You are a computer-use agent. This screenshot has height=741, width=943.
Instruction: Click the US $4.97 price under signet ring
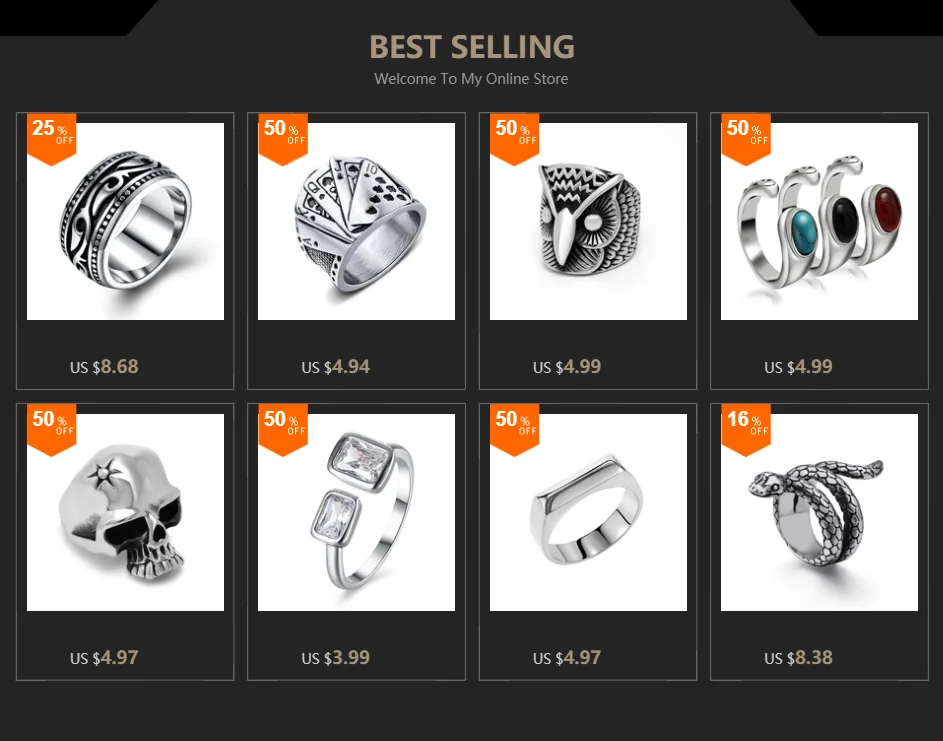click(x=567, y=657)
